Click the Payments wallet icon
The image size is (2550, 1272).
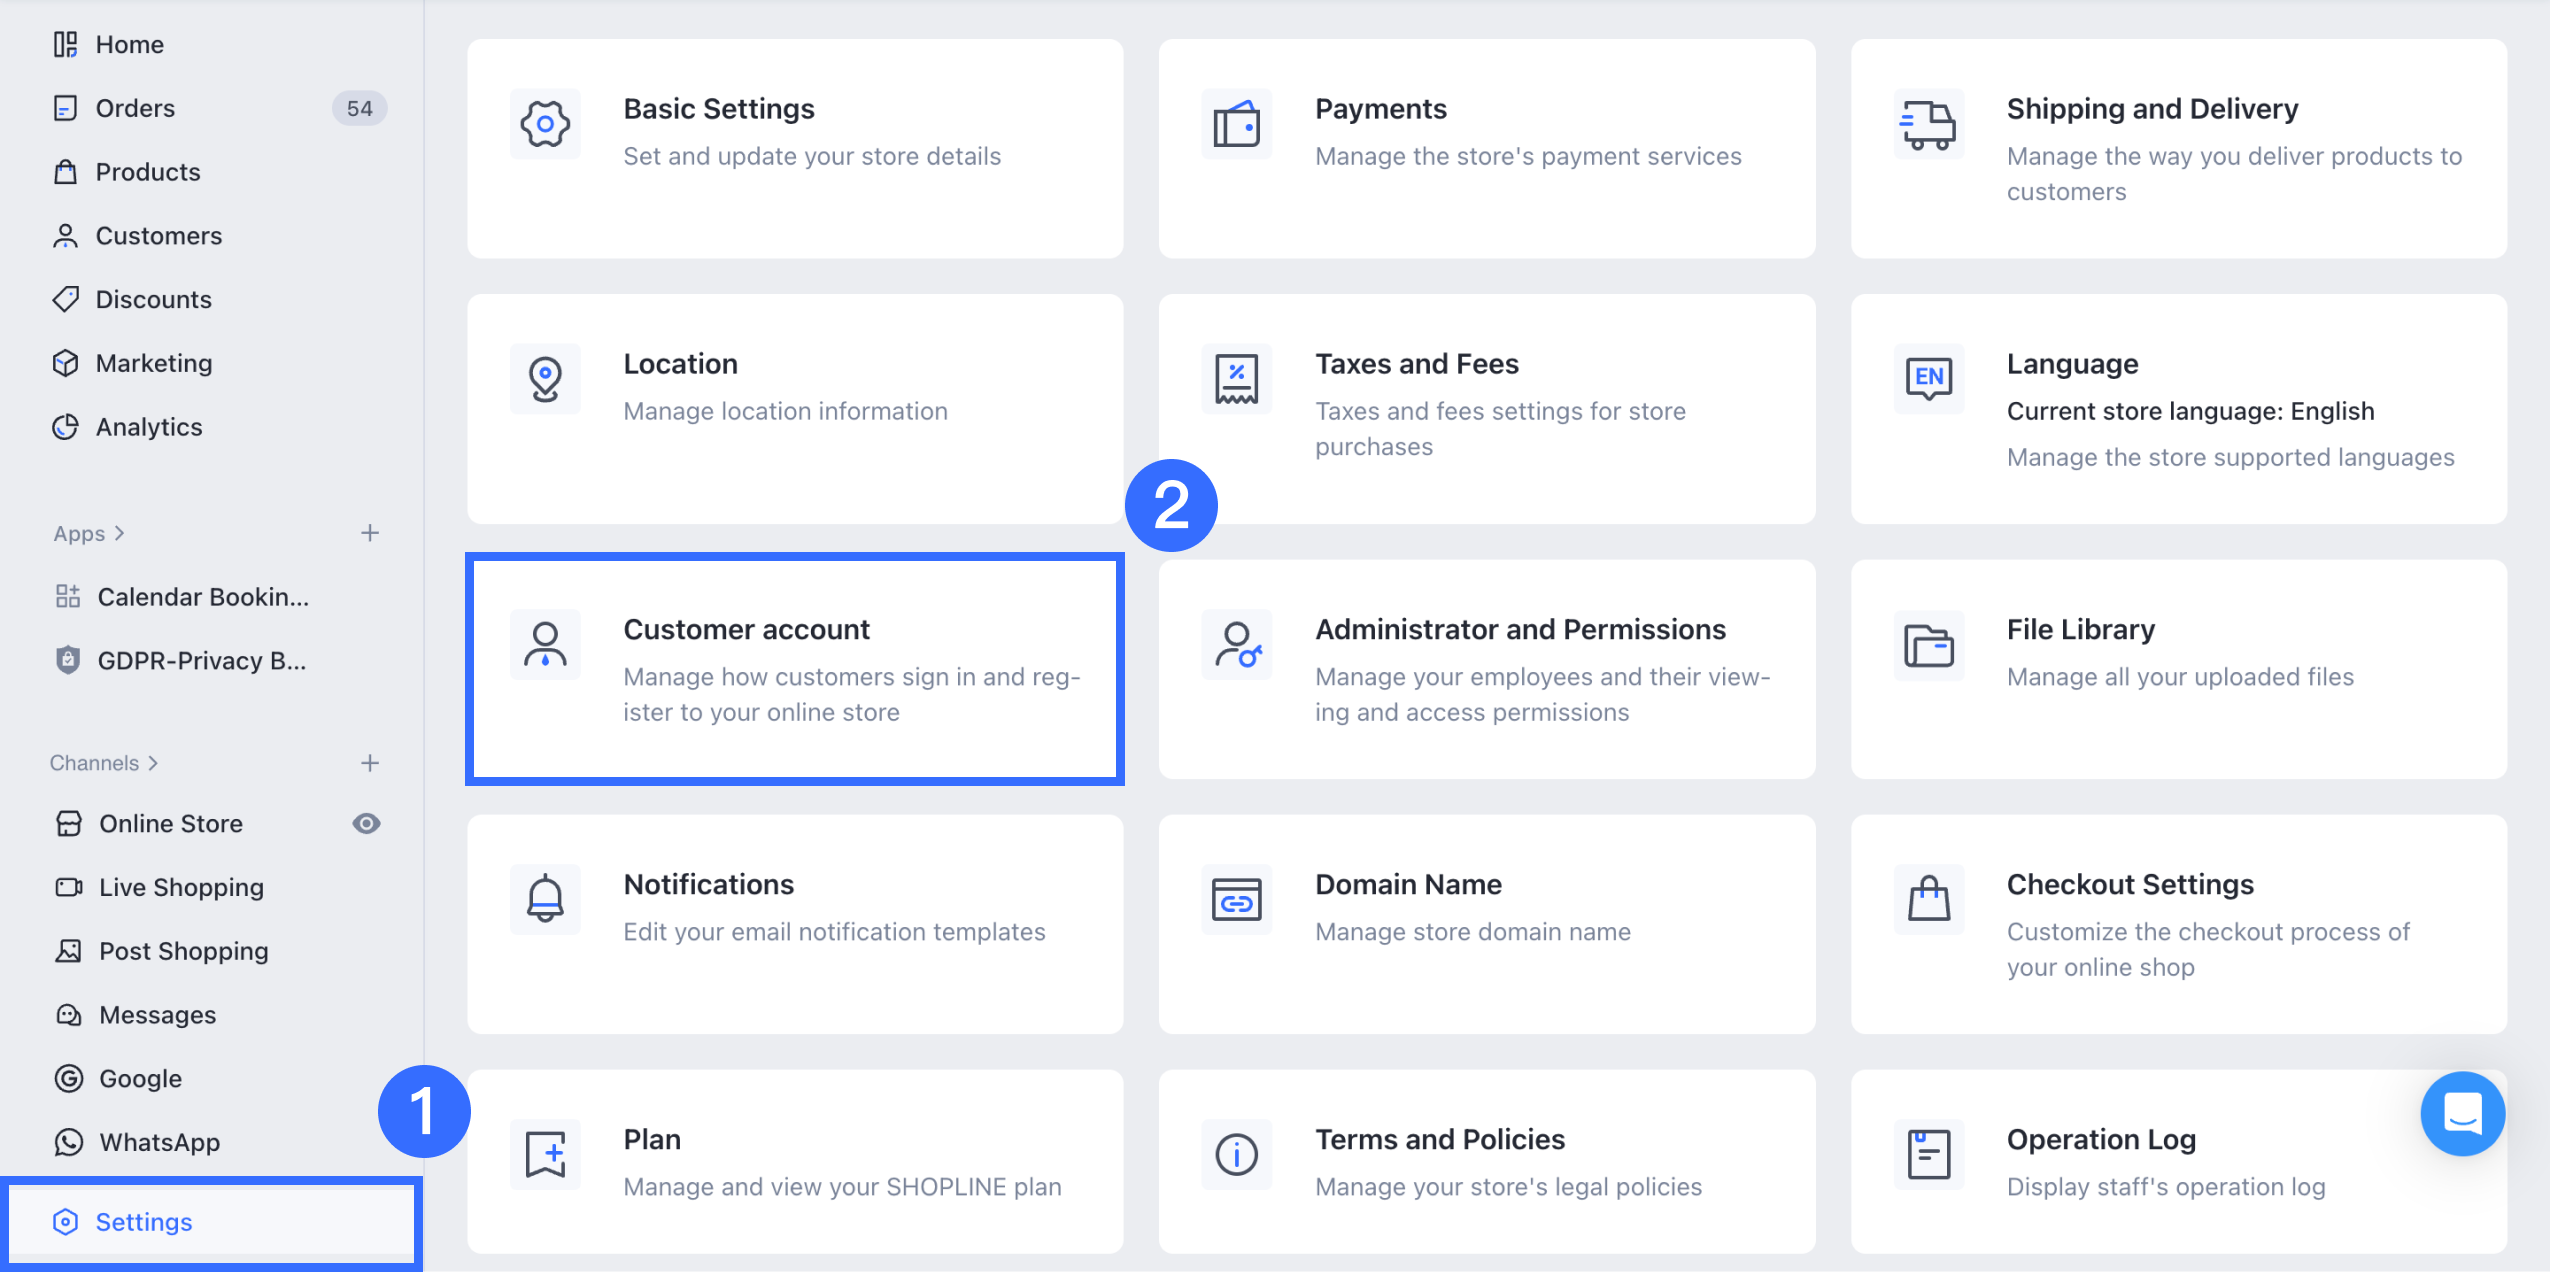click(1236, 124)
